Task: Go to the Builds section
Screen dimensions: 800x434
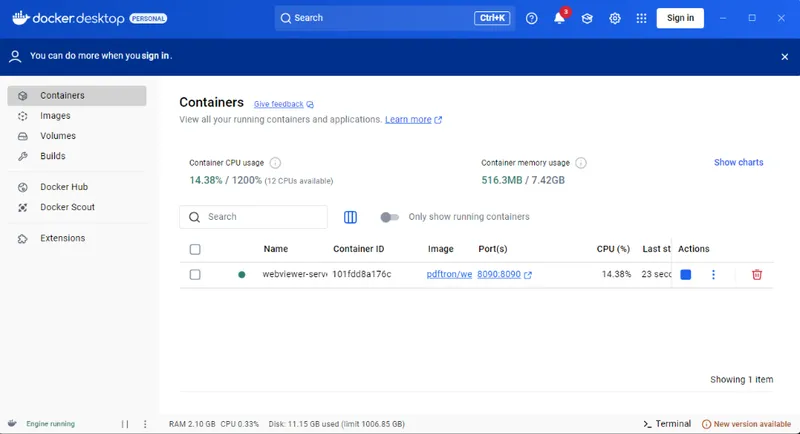Action: click(77, 156)
